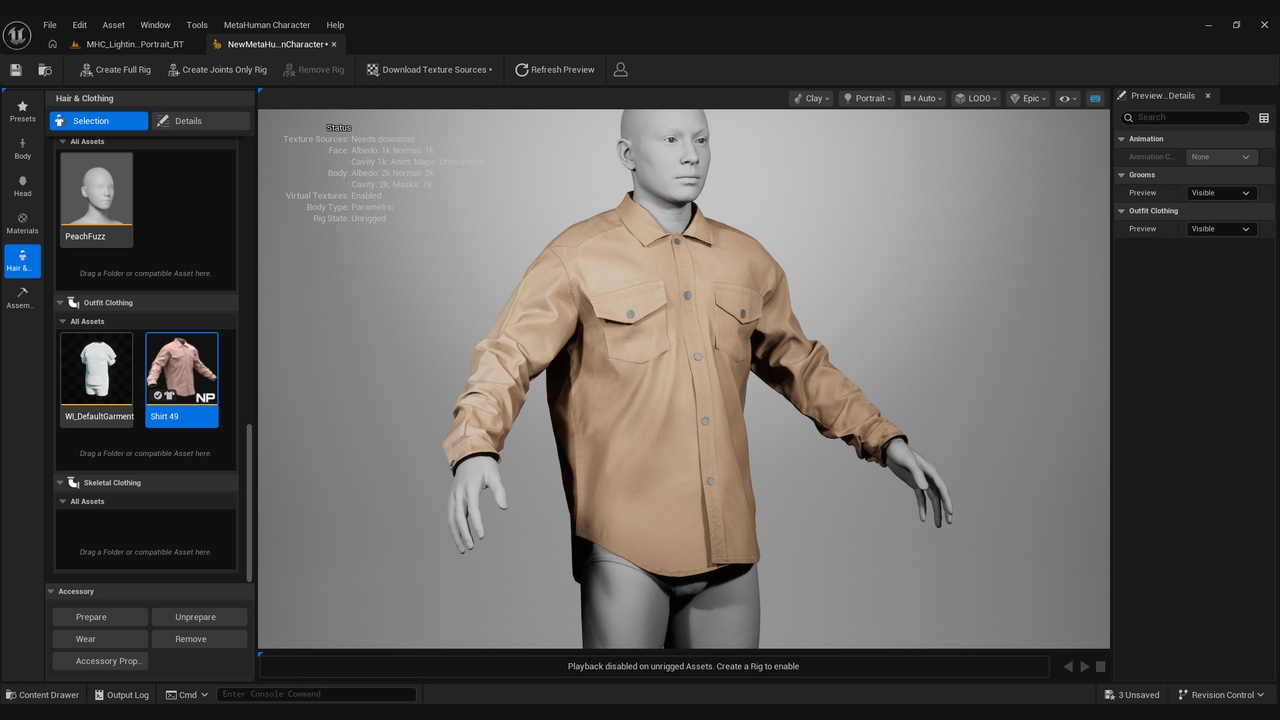Open the Body sidebar panel
Screen dimensions: 1280x720
point(22,149)
